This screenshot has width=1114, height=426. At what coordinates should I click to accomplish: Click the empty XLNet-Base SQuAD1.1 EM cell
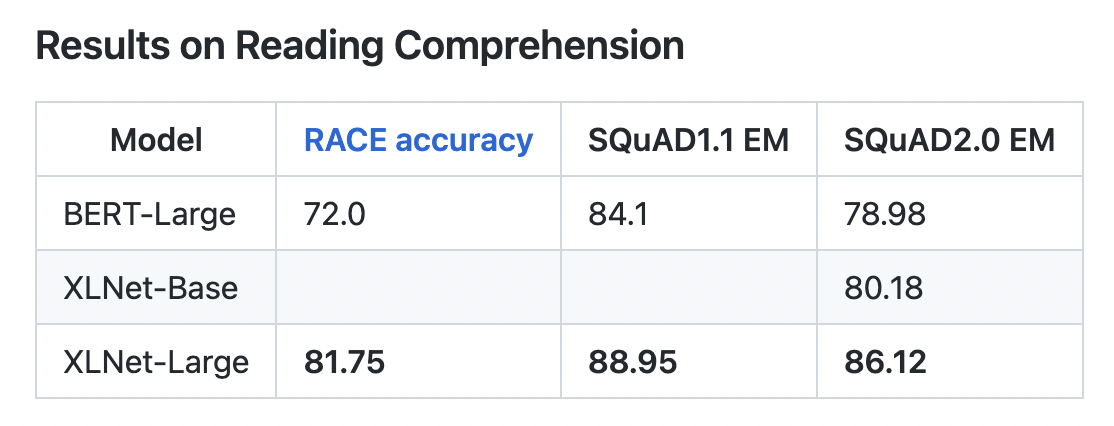click(688, 288)
